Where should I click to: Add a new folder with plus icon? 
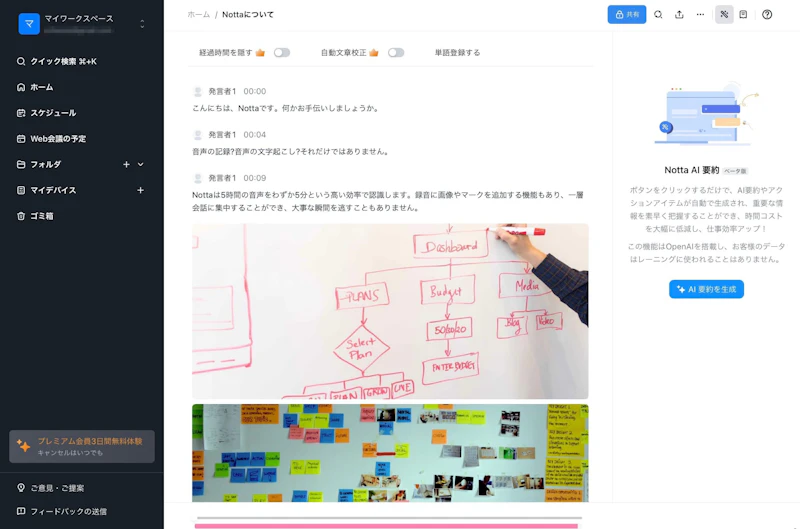click(x=126, y=164)
